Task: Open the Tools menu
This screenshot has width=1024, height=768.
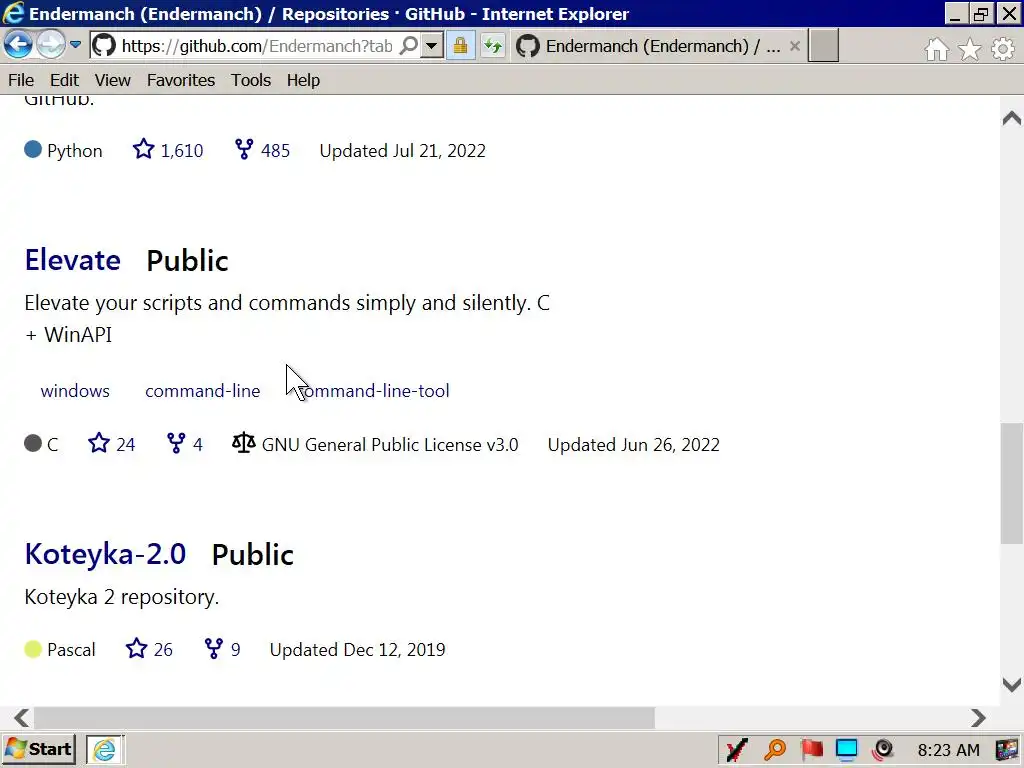Action: (x=251, y=80)
